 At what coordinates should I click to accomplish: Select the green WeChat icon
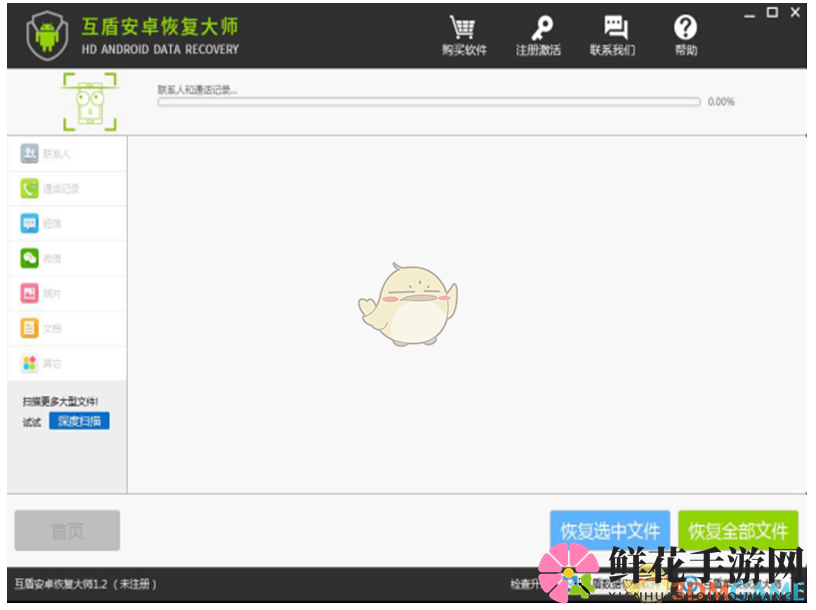30,258
